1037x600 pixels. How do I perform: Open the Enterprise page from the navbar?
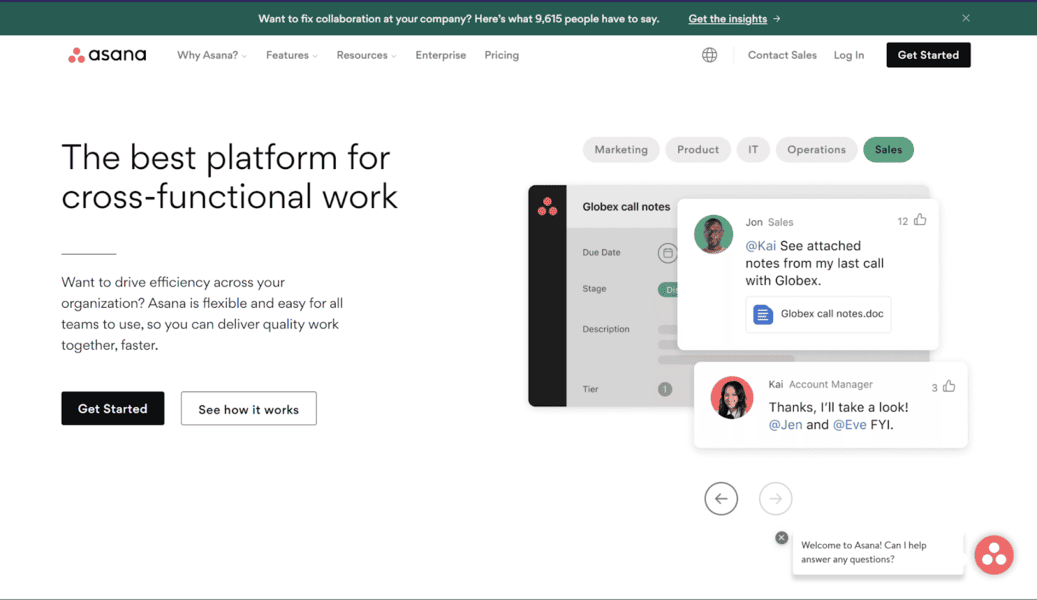pyautogui.click(x=440, y=55)
